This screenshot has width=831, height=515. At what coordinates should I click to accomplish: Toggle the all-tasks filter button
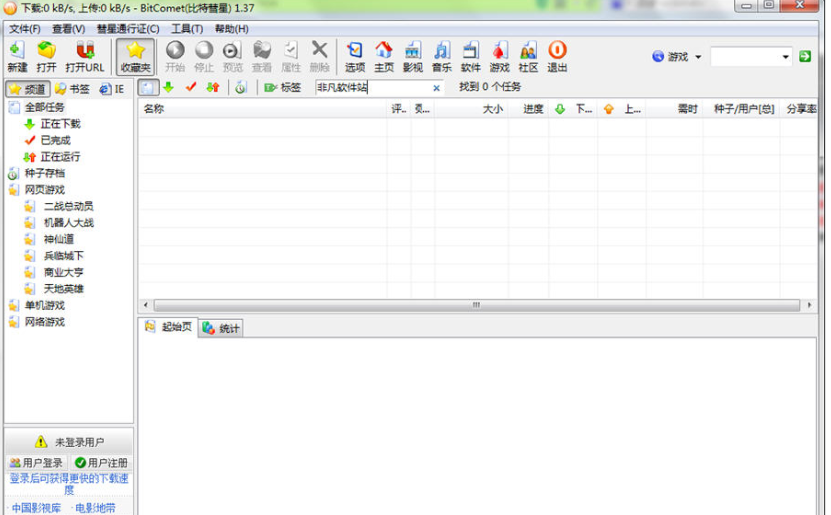(x=148, y=87)
